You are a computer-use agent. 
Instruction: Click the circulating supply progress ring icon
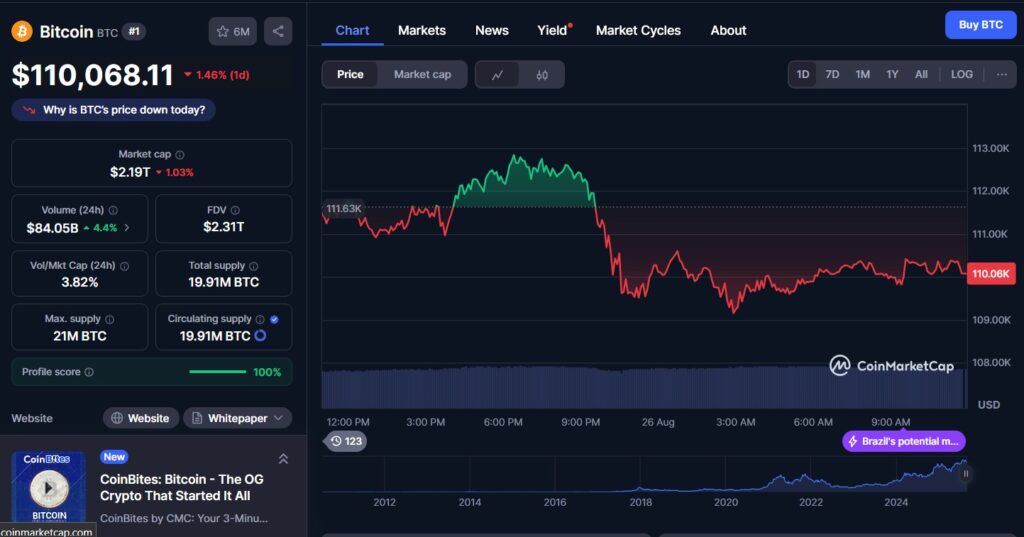pyautogui.click(x=261, y=336)
